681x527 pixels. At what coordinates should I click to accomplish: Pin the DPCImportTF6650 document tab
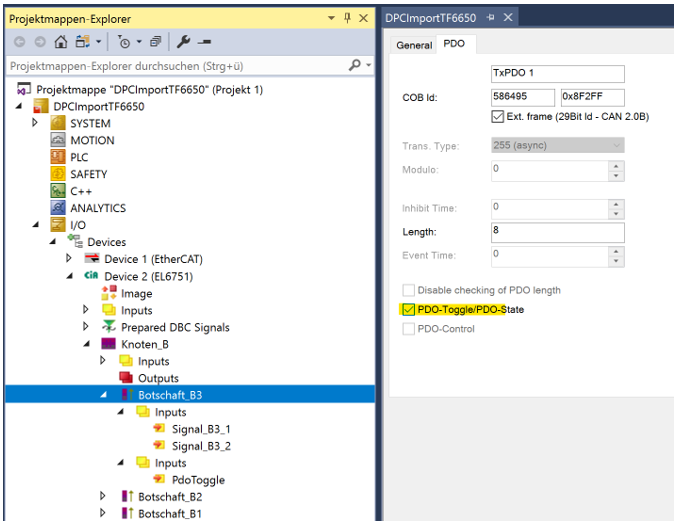click(491, 17)
